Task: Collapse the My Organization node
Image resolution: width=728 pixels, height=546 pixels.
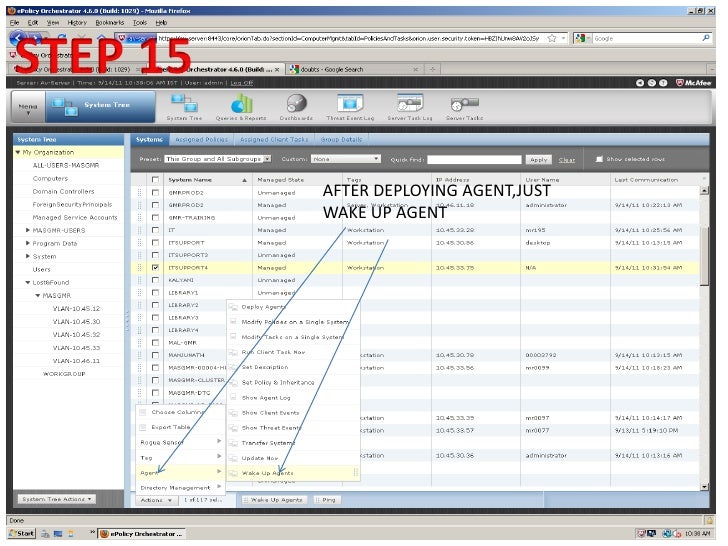Action: pyautogui.click(x=18, y=152)
